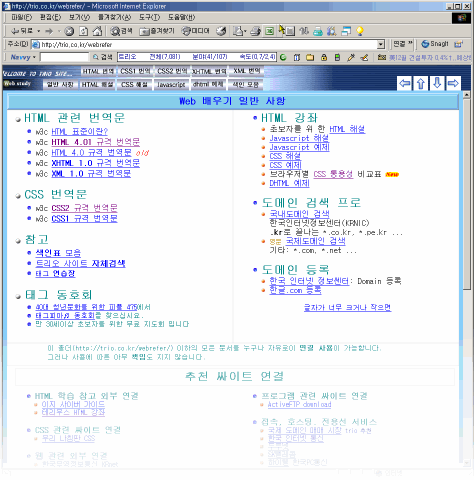
Task: Open the XHTML 1.0 규격 번역문 link
Action: pos(96,163)
